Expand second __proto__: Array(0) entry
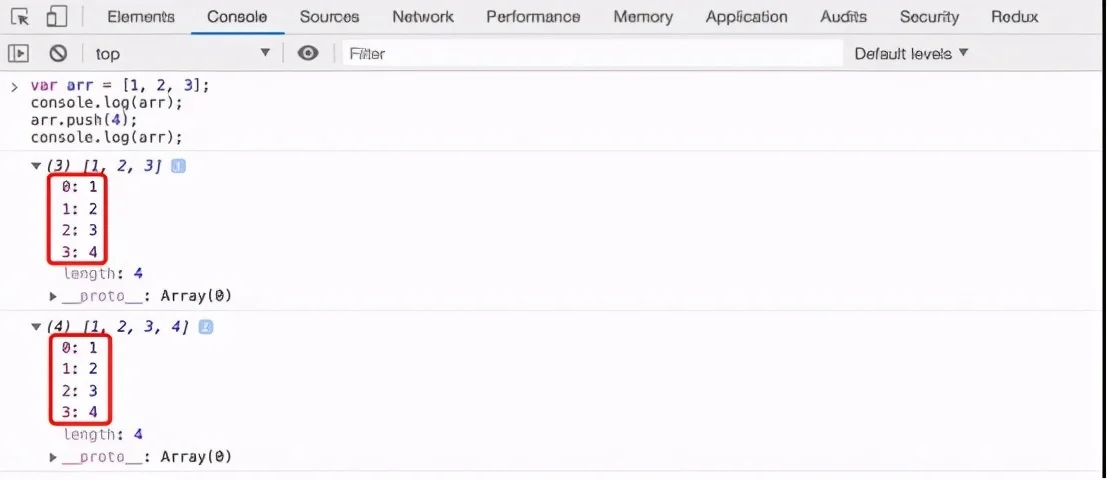 click(x=54, y=457)
